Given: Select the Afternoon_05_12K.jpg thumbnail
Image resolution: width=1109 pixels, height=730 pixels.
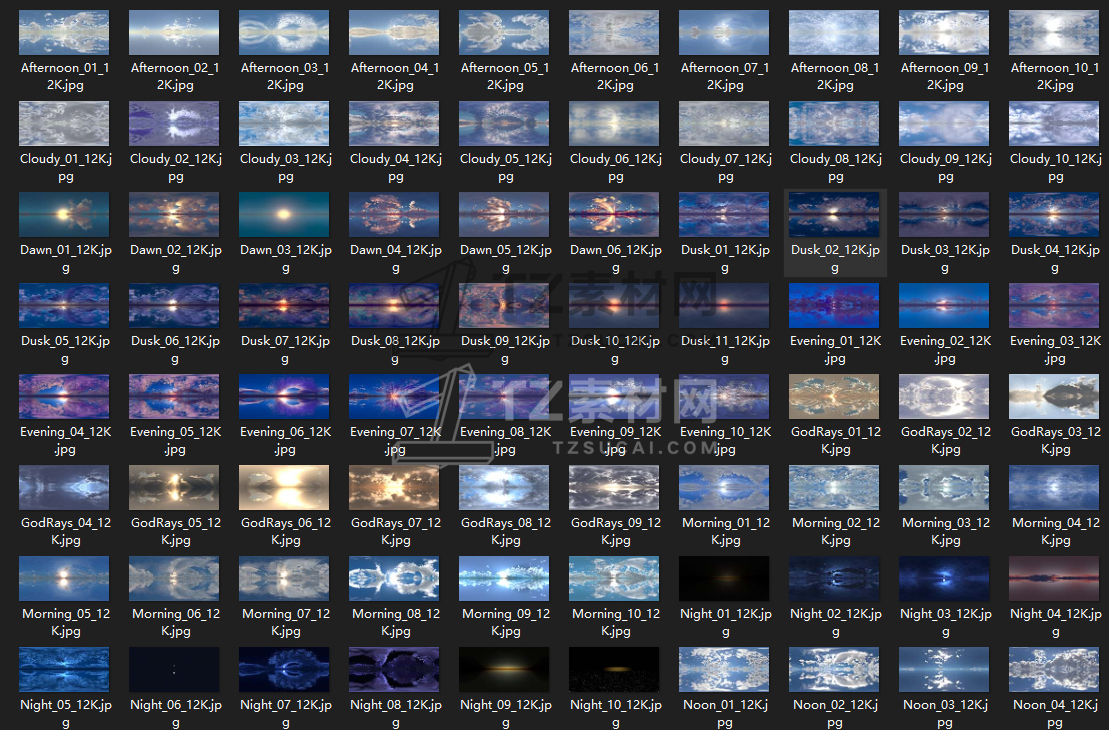Looking at the screenshot, I should (x=504, y=33).
